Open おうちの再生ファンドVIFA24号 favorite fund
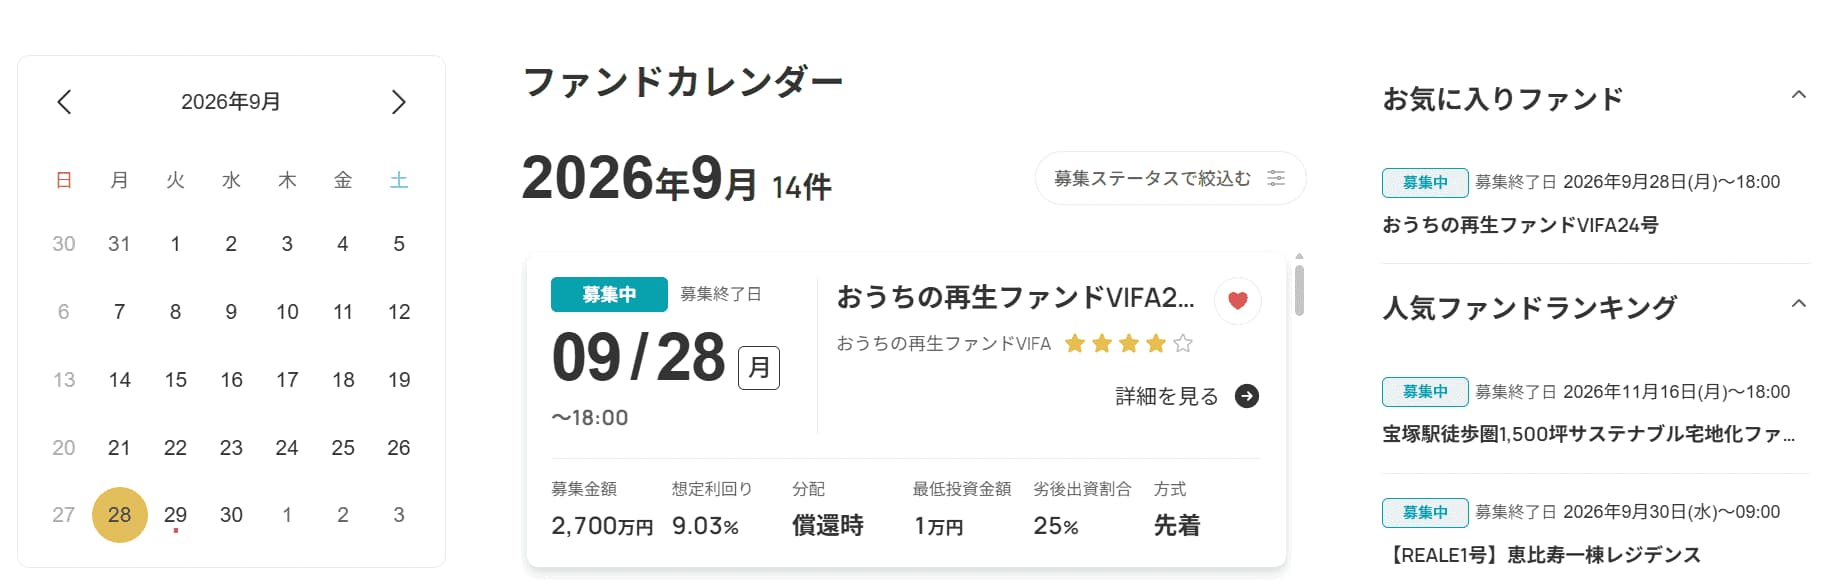This screenshot has height=583, width=1828. tap(1520, 225)
